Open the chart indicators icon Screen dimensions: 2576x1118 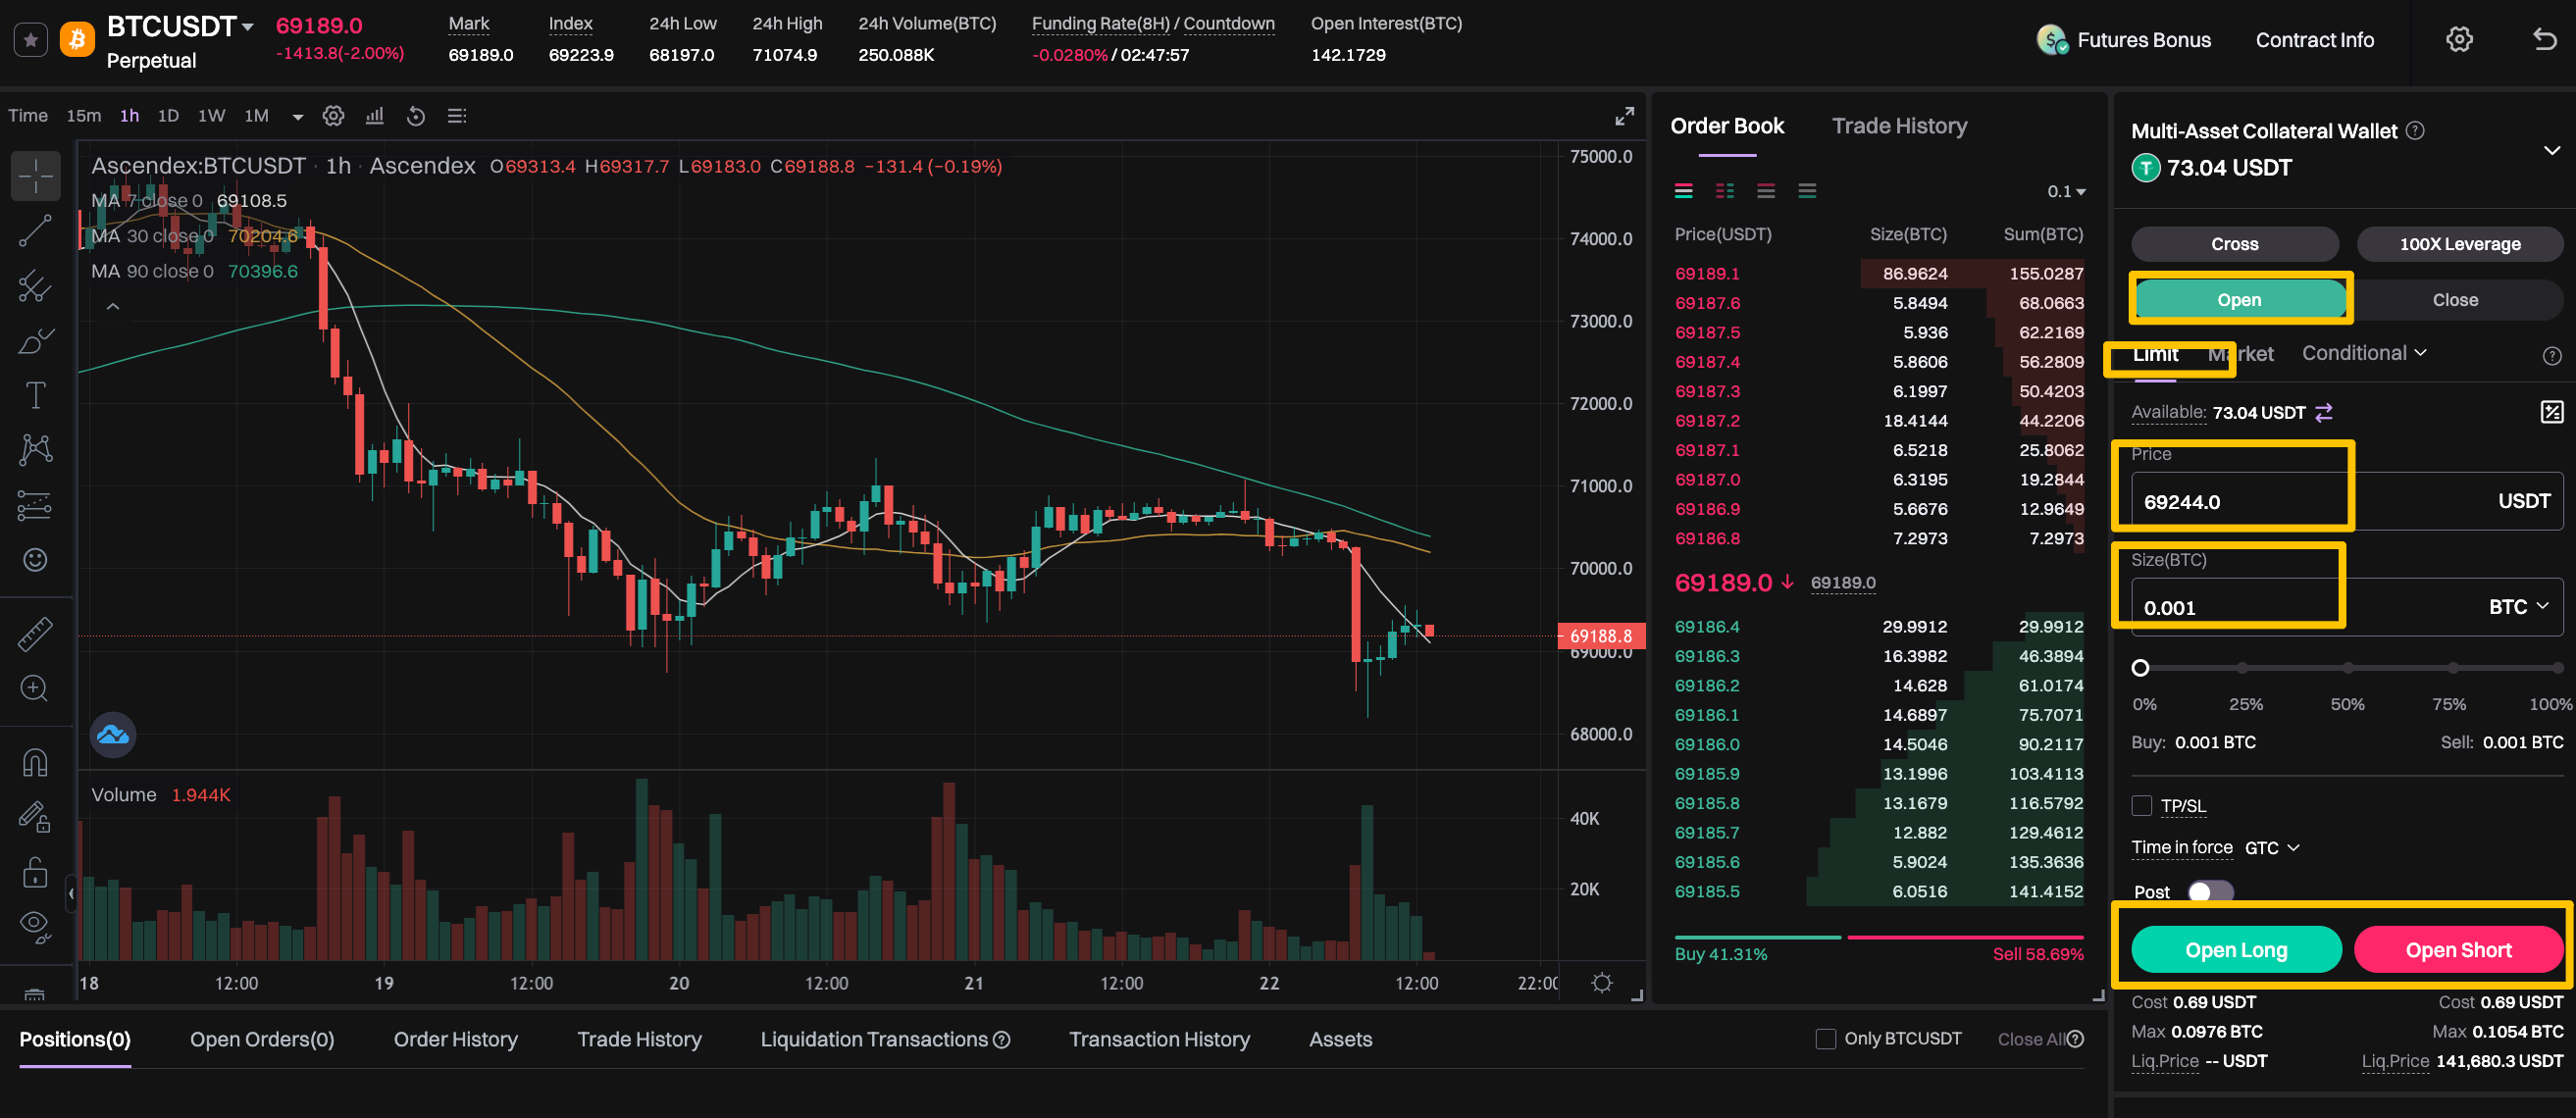click(x=375, y=116)
